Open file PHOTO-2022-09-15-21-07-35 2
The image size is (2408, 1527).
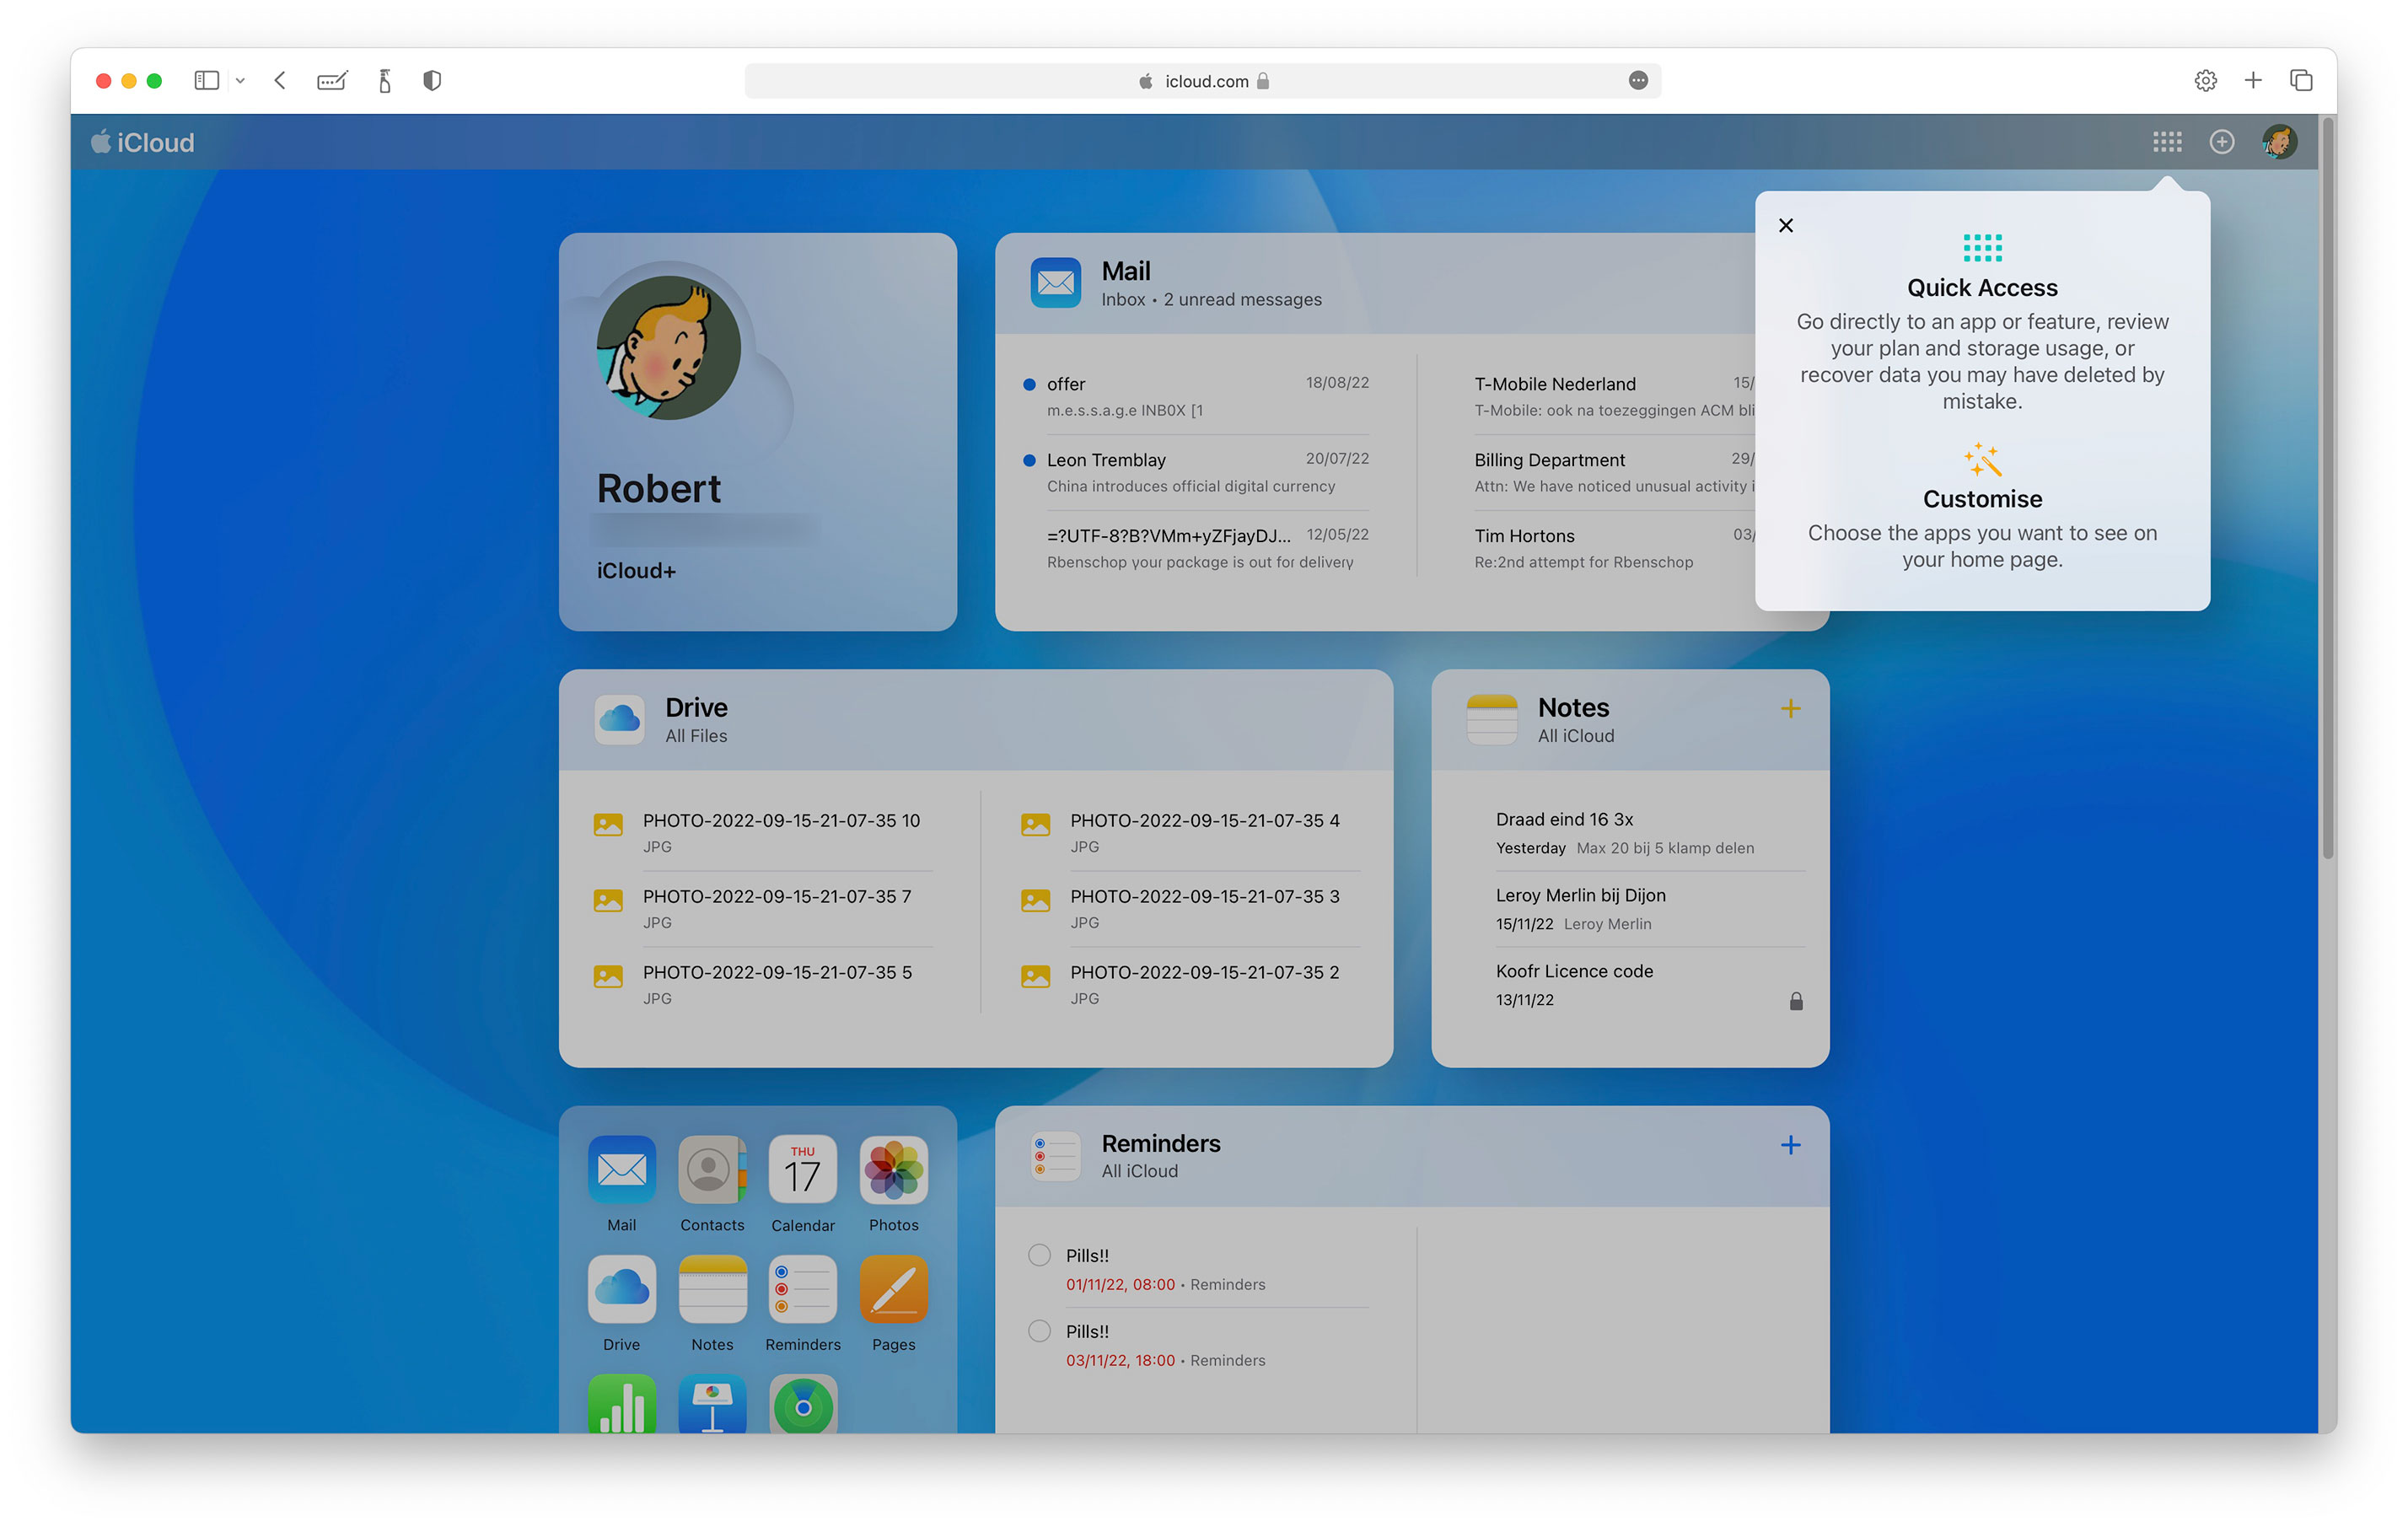coord(1189,984)
